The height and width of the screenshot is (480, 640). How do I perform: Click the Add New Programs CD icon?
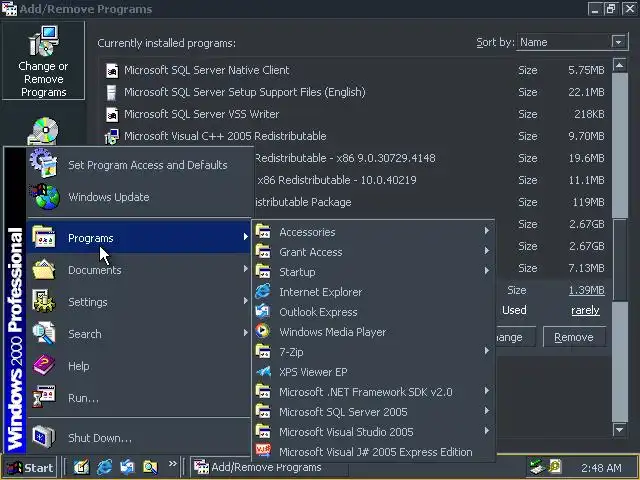(43, 131)
